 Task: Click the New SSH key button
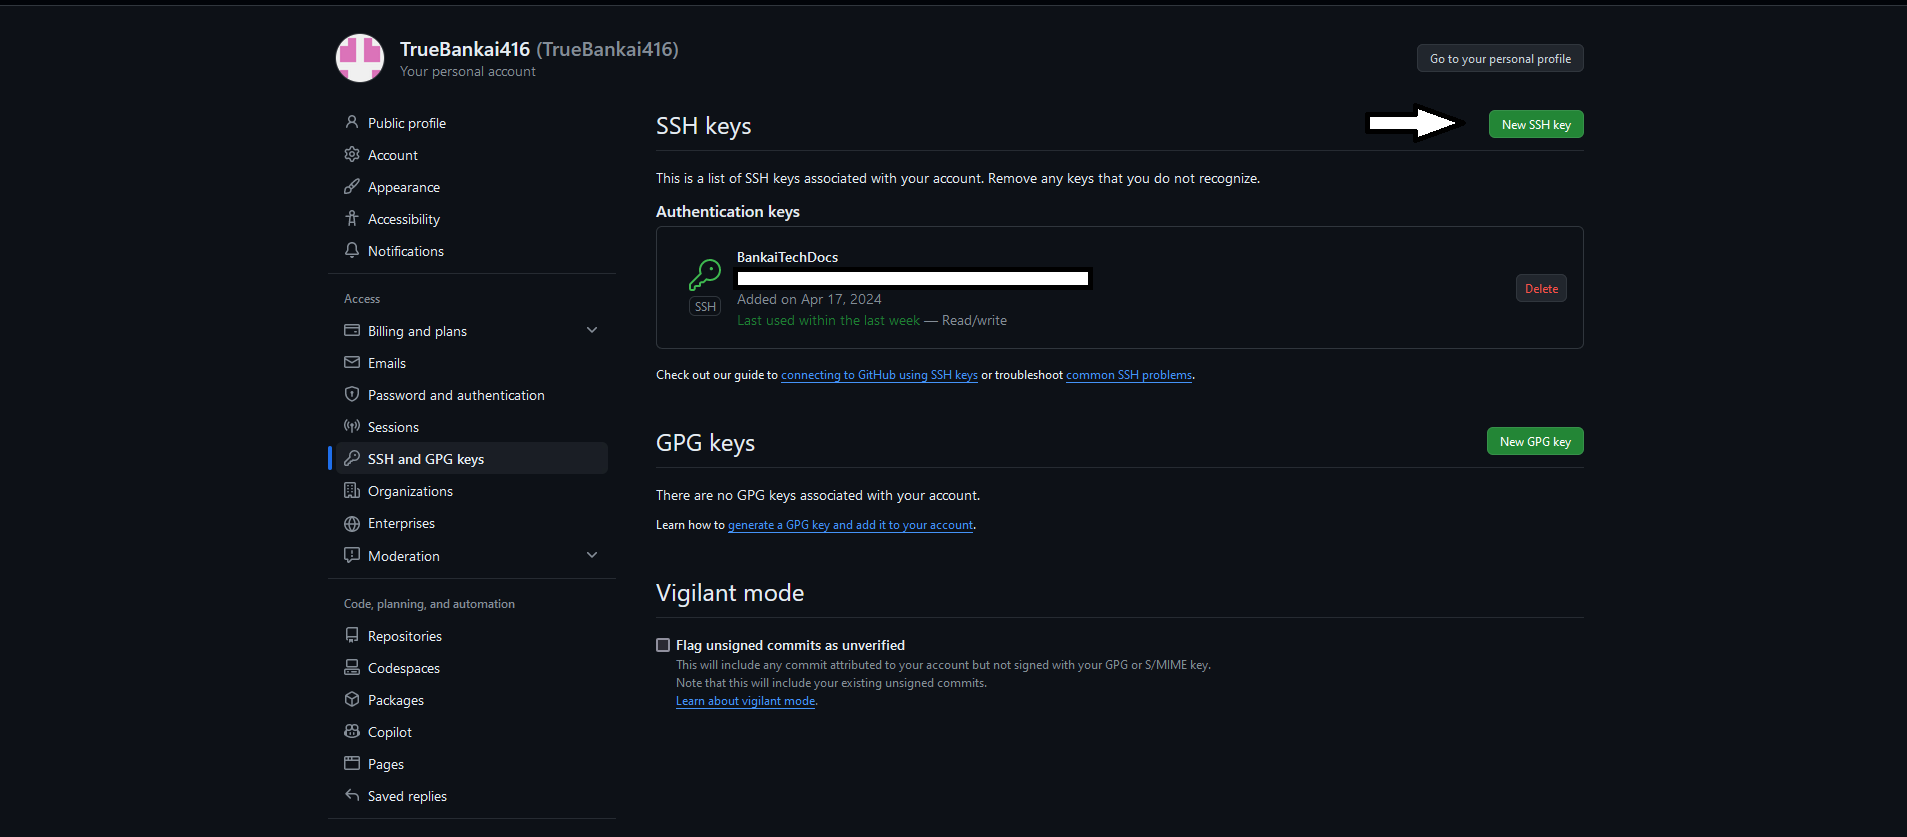[x=1536, y=124]
